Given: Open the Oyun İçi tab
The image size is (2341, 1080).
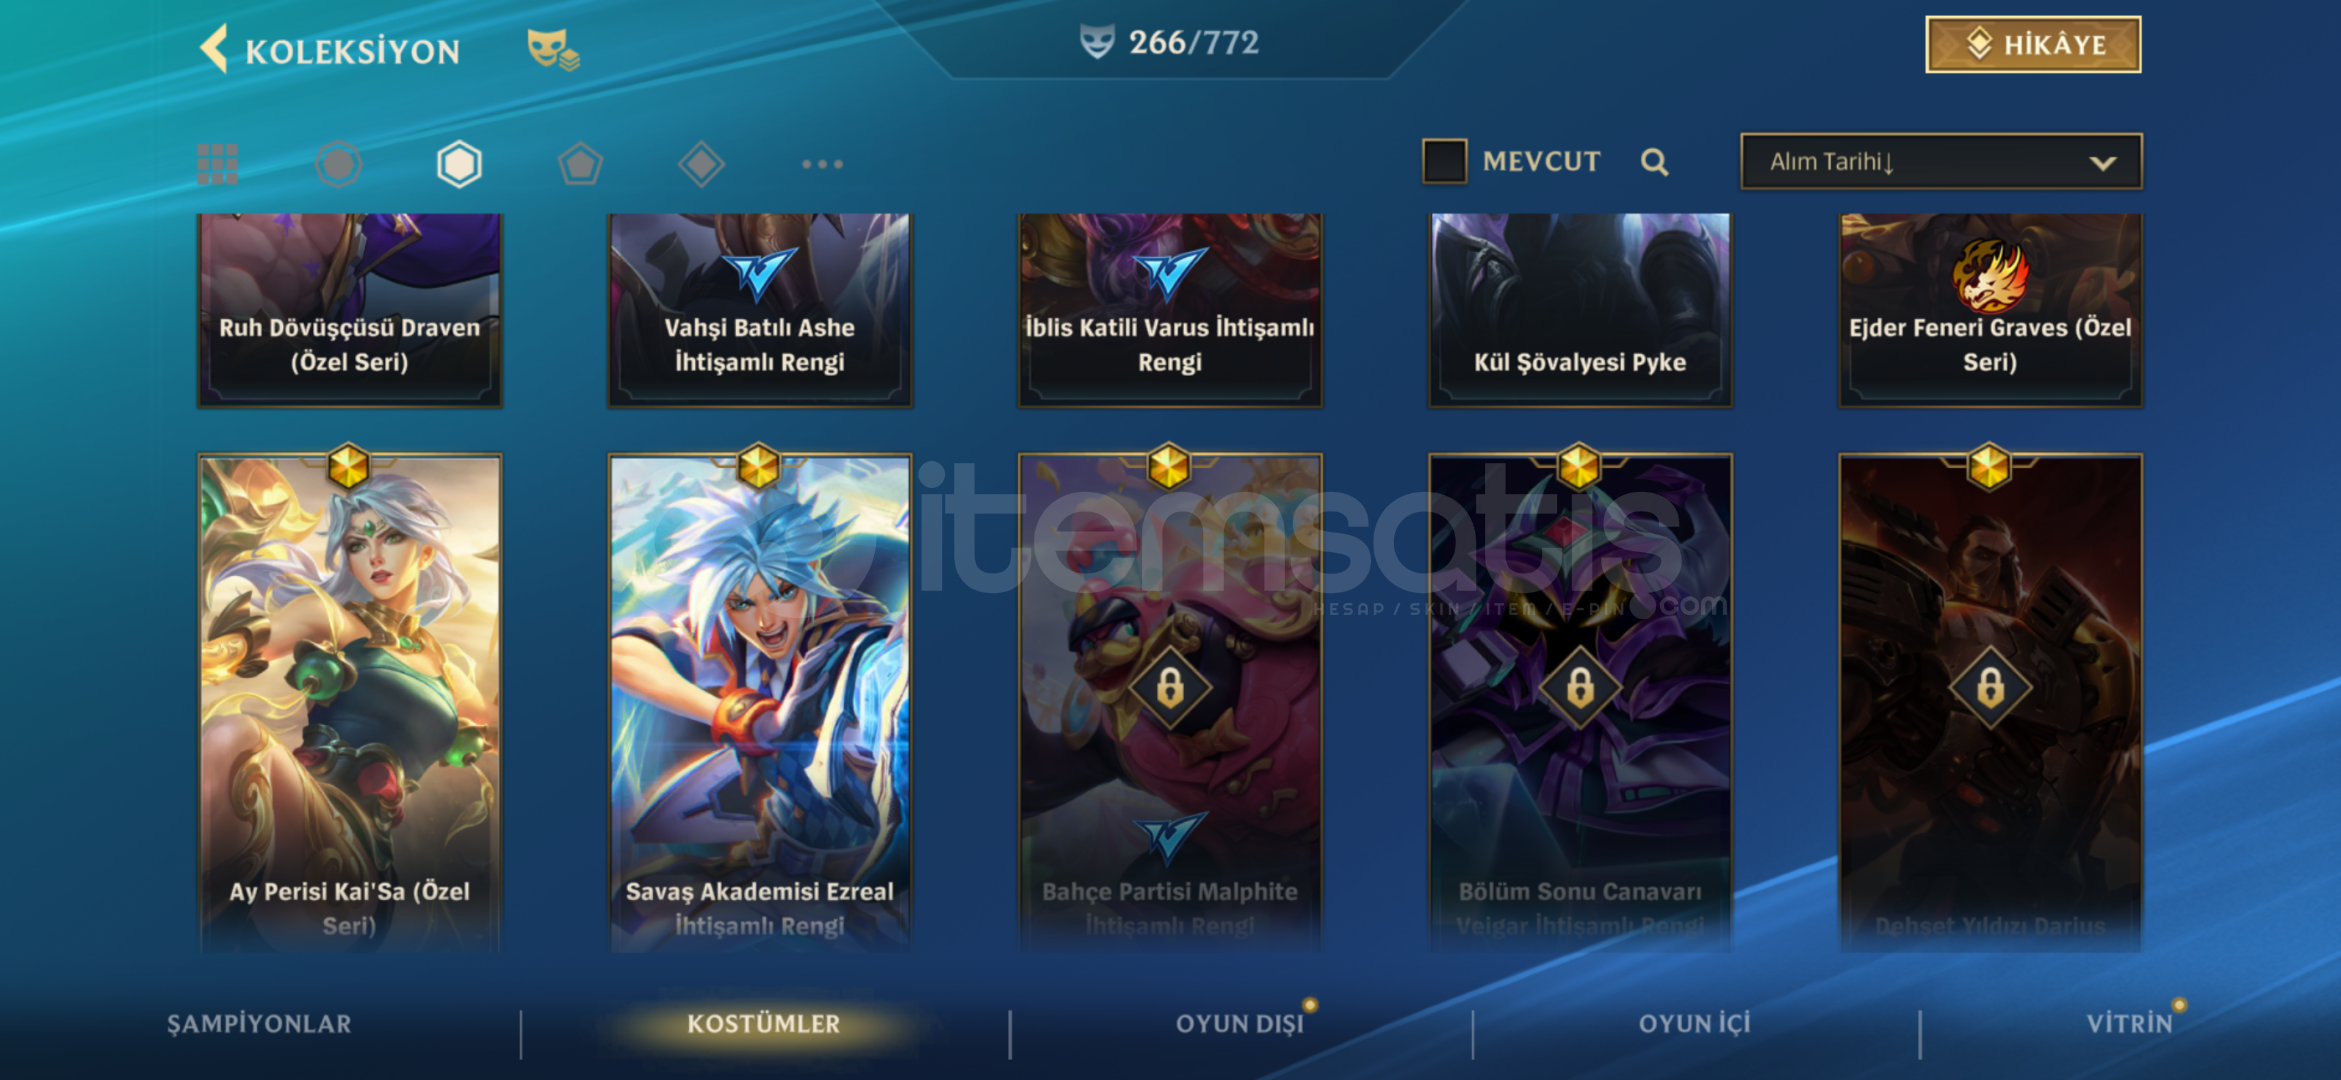Looking at the screenshot, I should point(1694,1024).
